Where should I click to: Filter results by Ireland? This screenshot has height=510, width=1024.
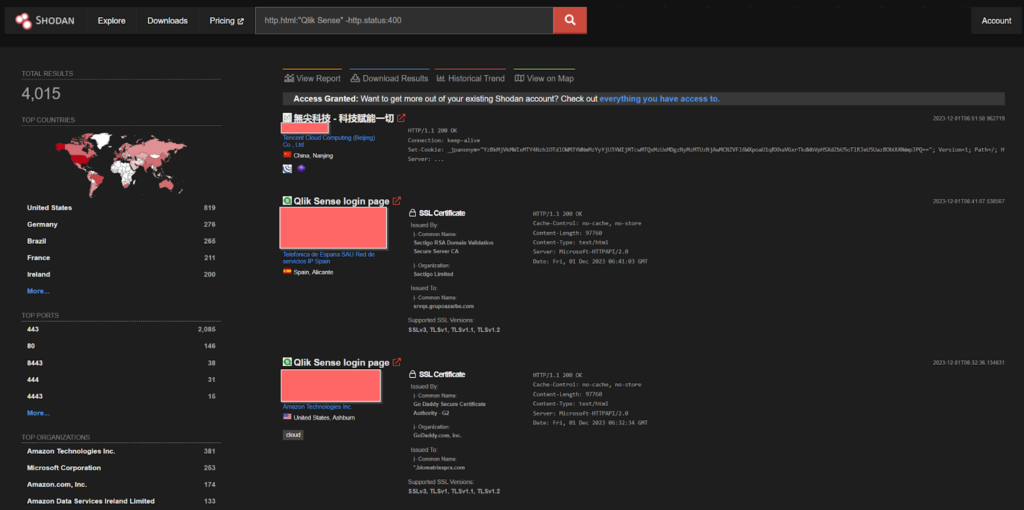coord(121,274)
